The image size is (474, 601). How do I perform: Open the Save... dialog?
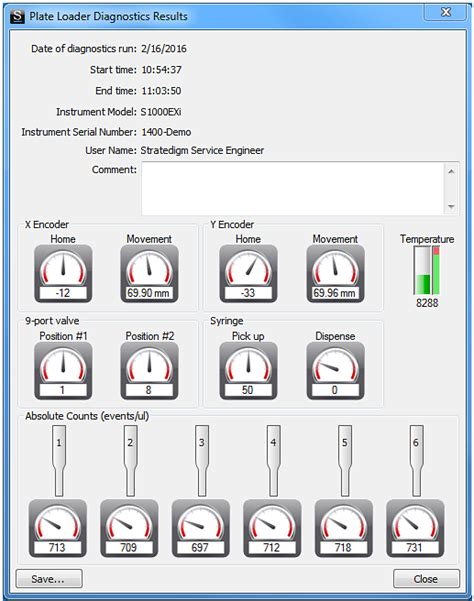pos(49,579)
